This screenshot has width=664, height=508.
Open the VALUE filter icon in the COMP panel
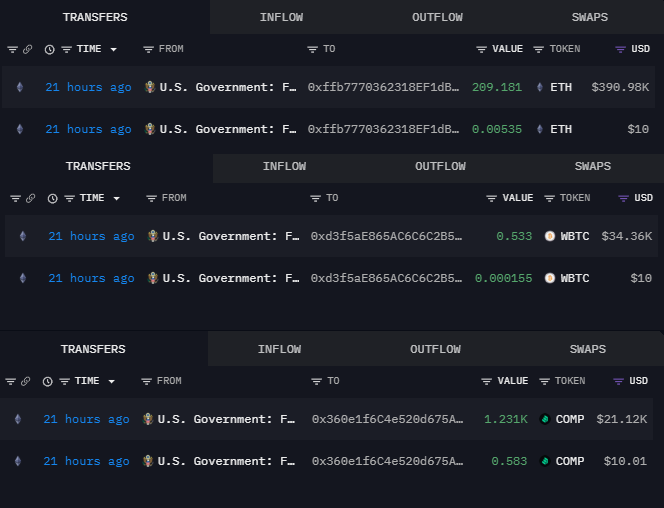point(487,382)
